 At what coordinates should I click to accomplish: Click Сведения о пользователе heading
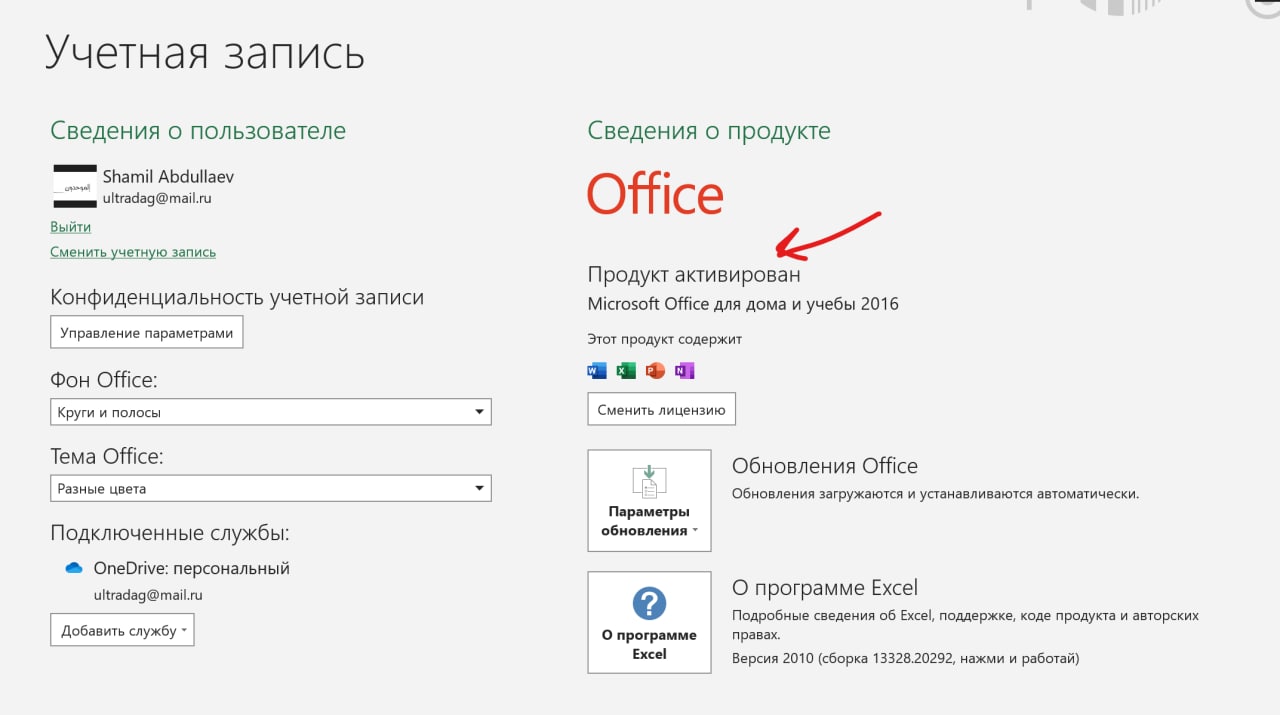[x=198, y=131]
